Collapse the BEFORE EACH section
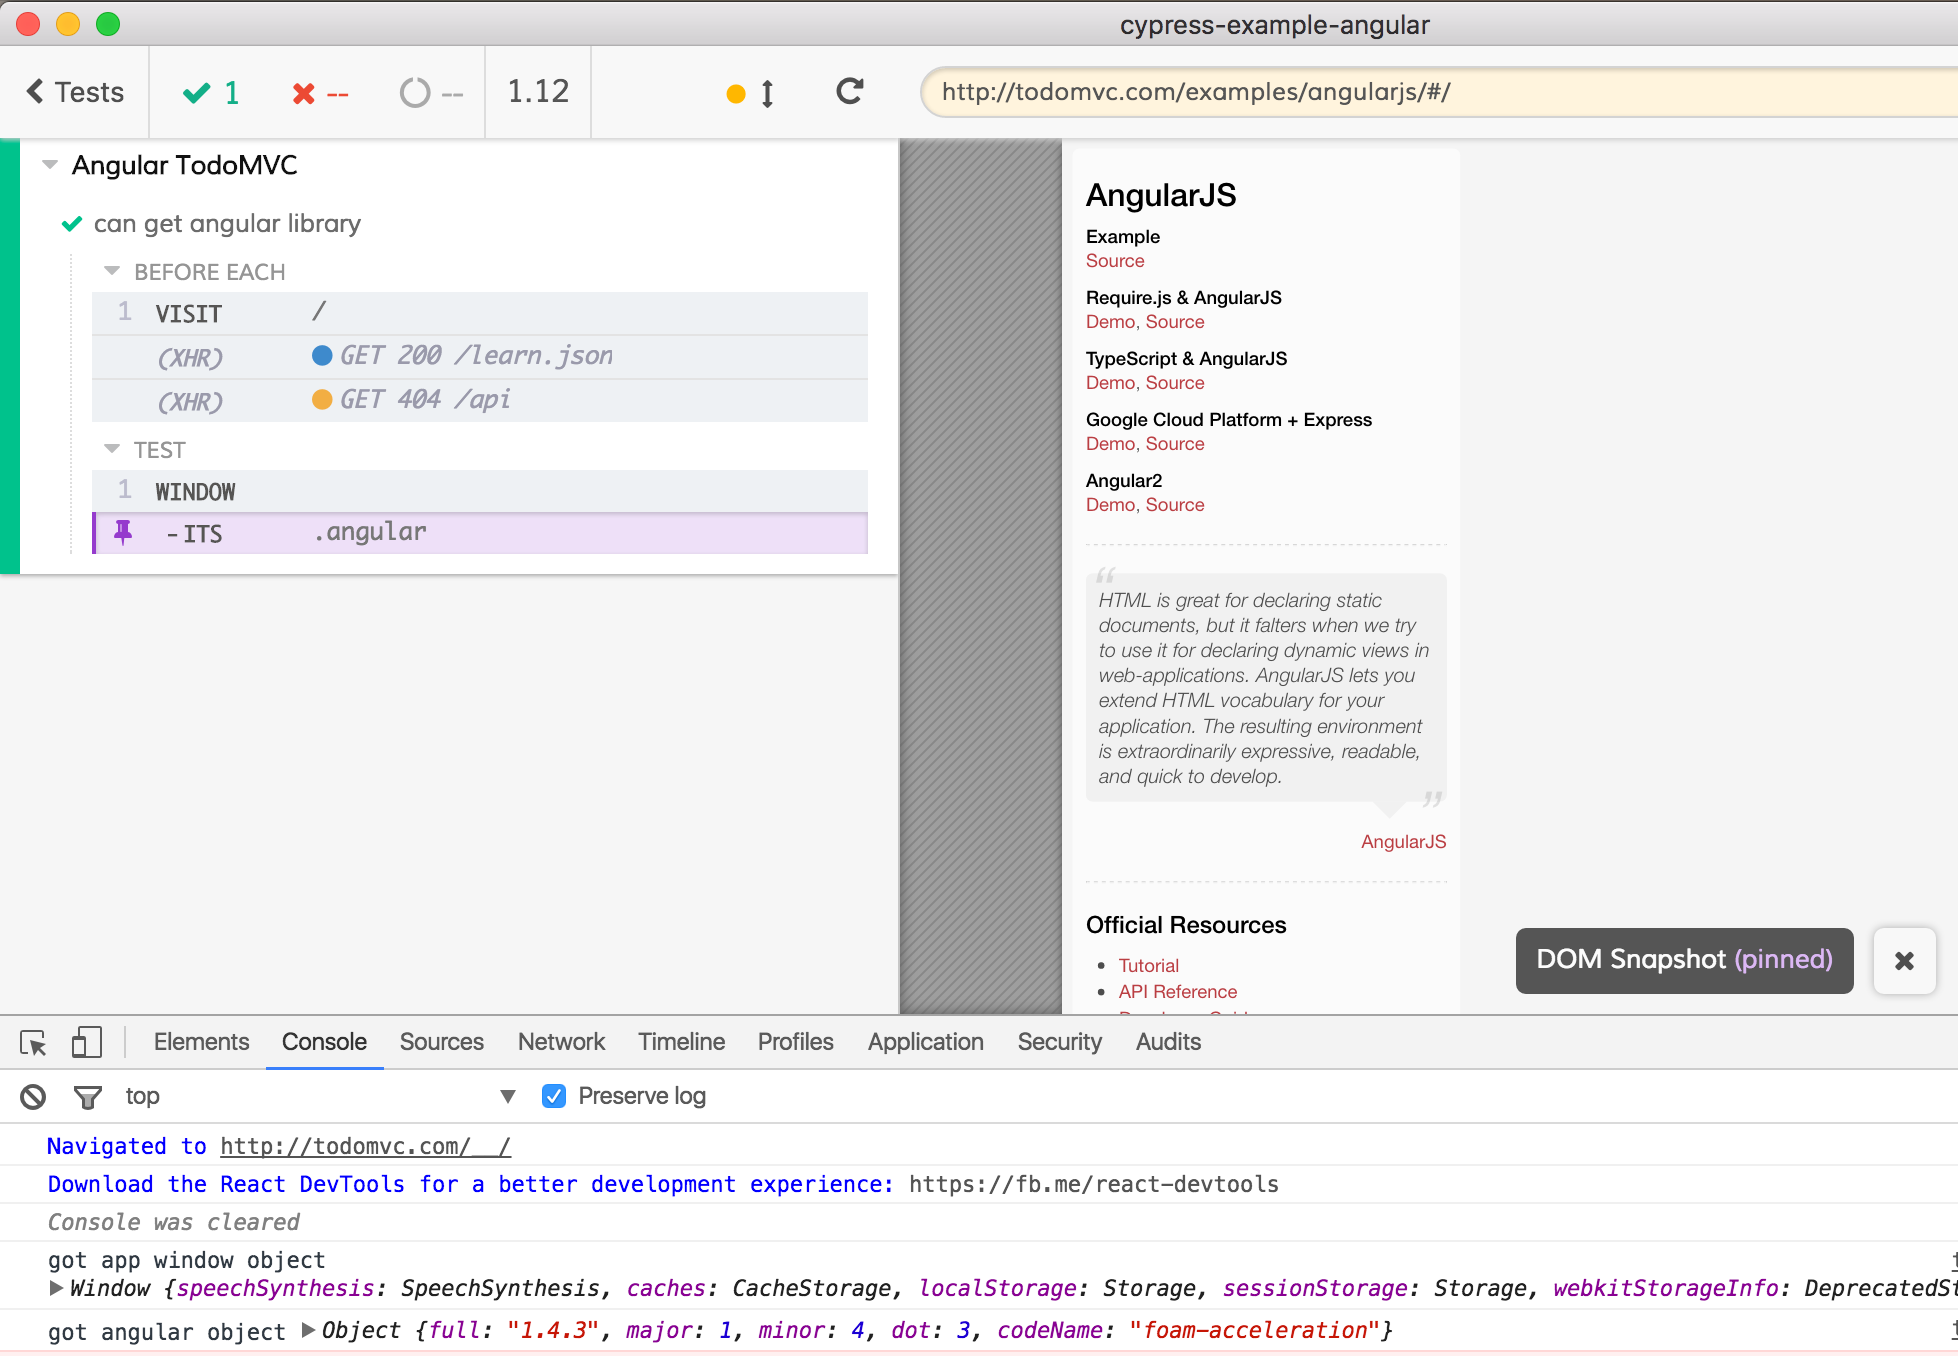Viewport: 1958px width, 1356px height. pyautogui.click(x=112, y=272)
